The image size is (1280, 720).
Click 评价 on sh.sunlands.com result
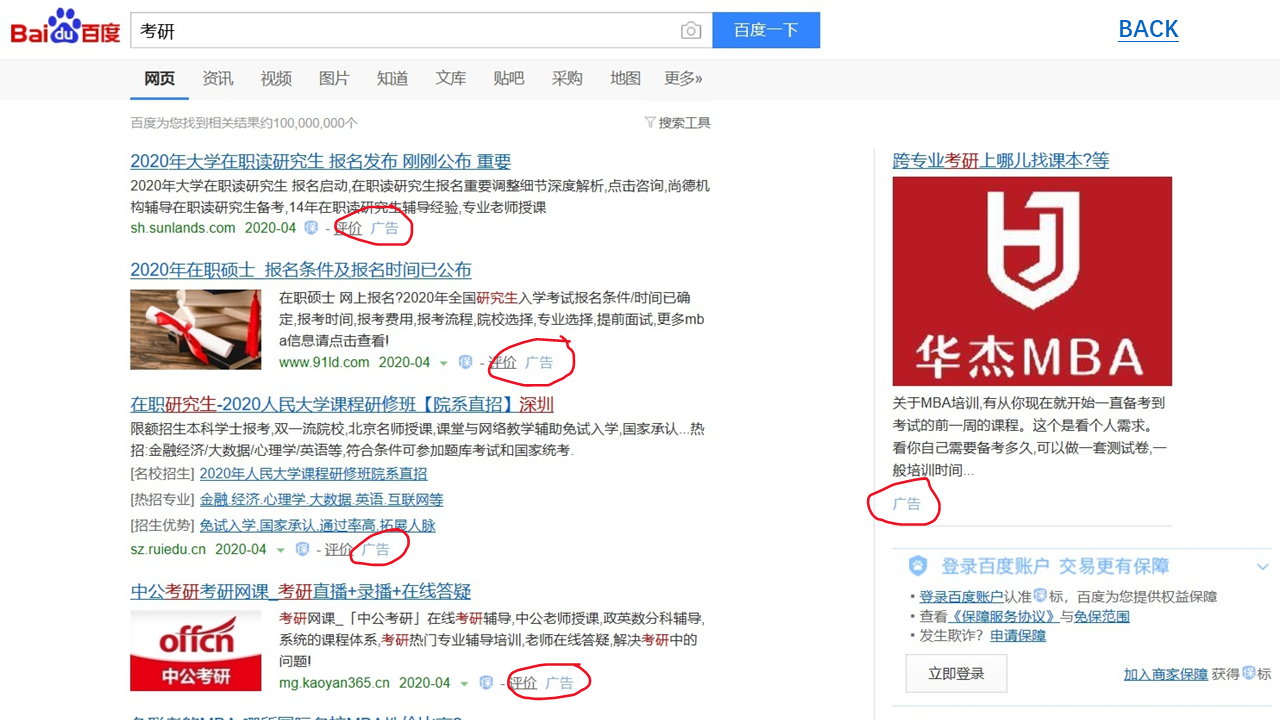tap(348, 228)
